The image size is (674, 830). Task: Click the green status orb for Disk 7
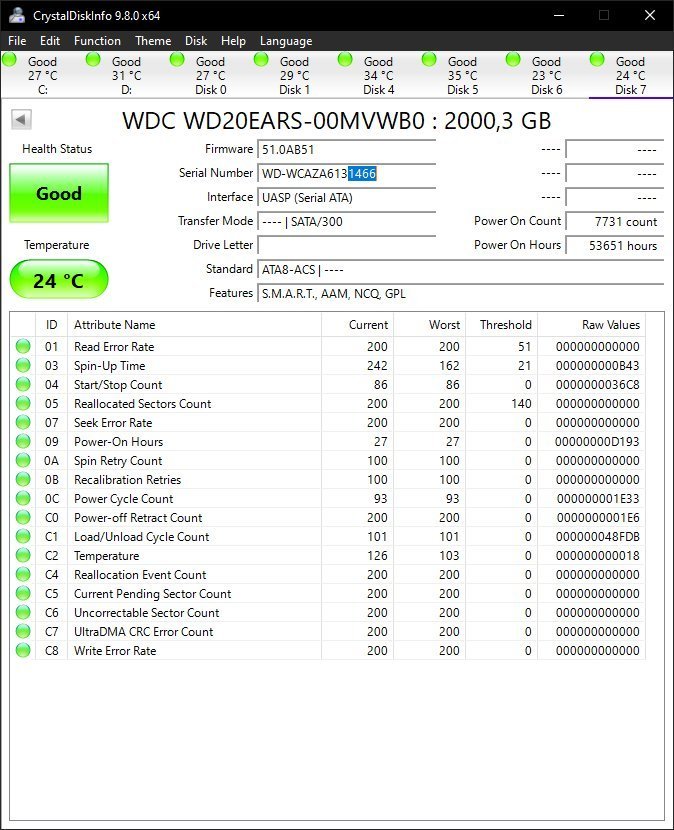(597, 60)
